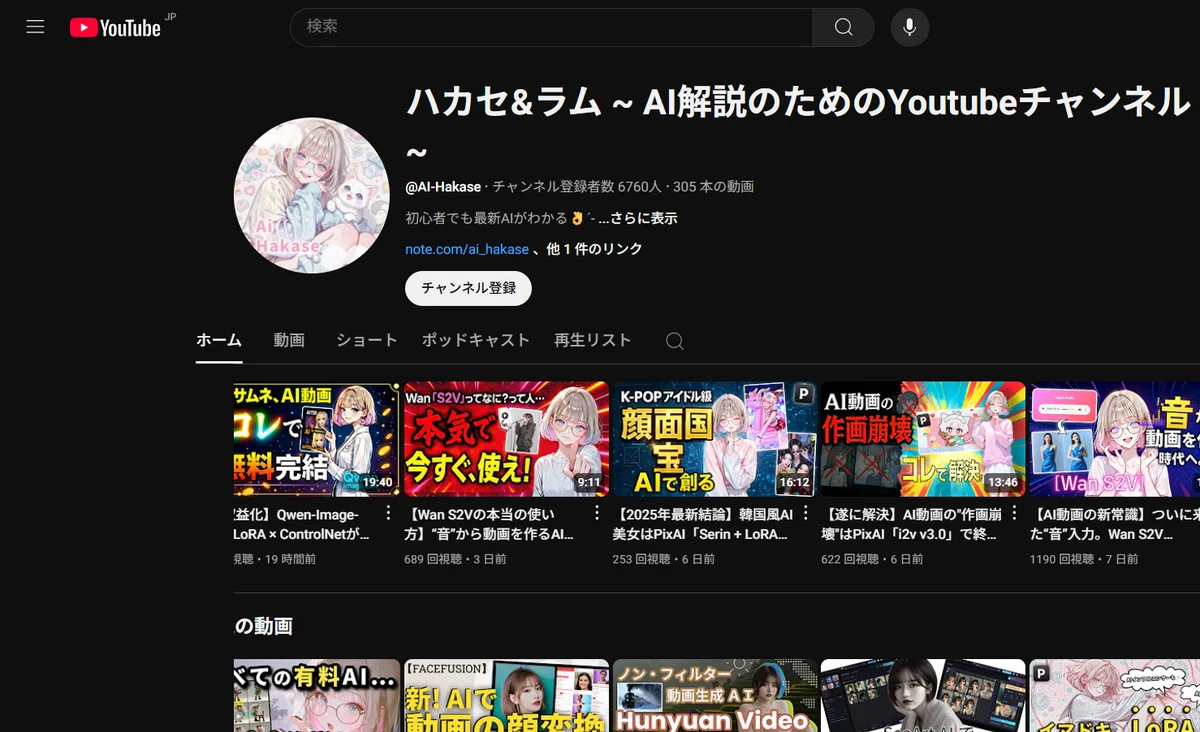
Task: Open options menu for 遂に解決 video
Action: (1013, 513)
